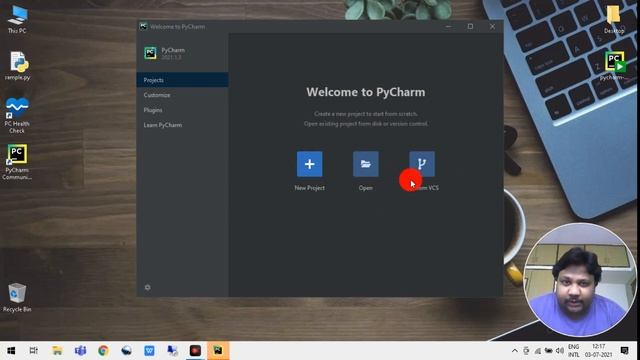Open Task View in taskbar
The image size is (640, 360).
coord(34,351)
